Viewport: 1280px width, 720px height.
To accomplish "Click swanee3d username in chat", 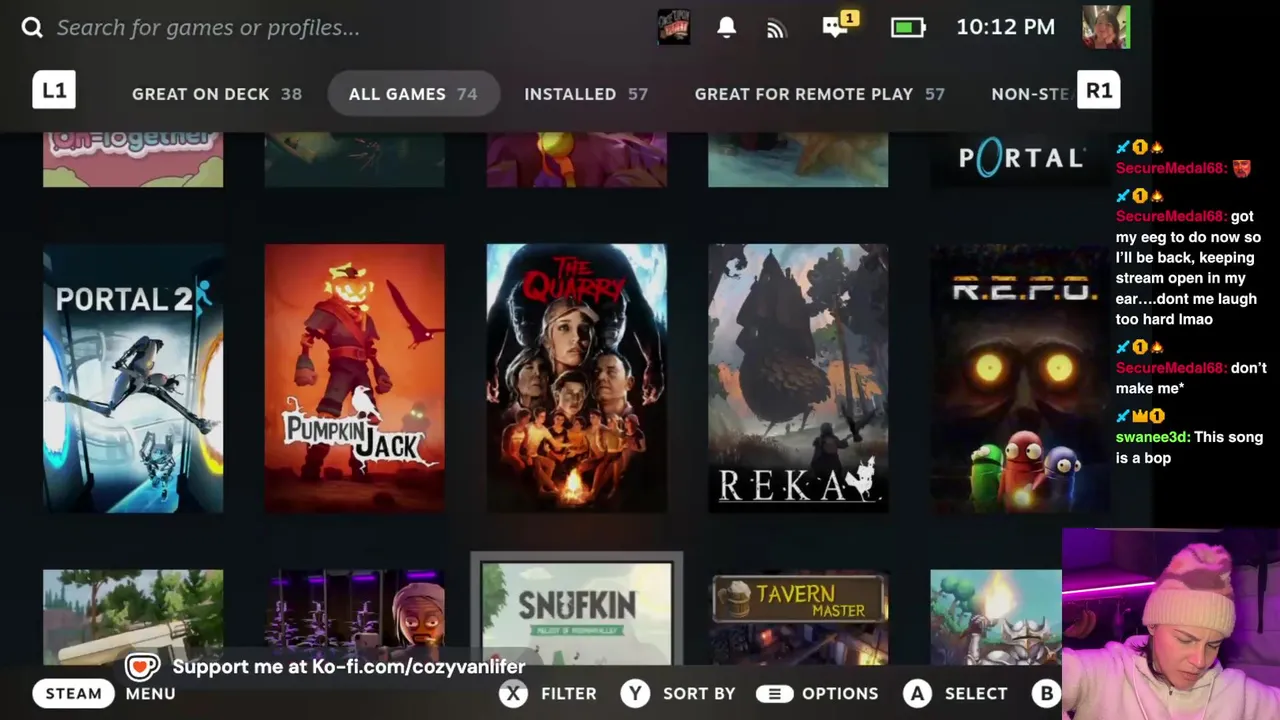I will [x=1151, y=437].
